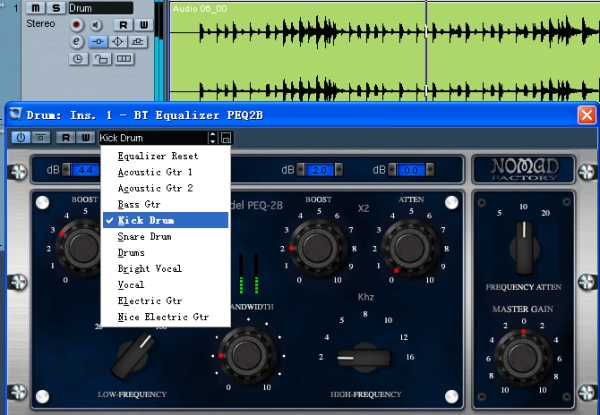Choose Drums preset from list
Screen dimensions: 600x415
coord(166,252)
